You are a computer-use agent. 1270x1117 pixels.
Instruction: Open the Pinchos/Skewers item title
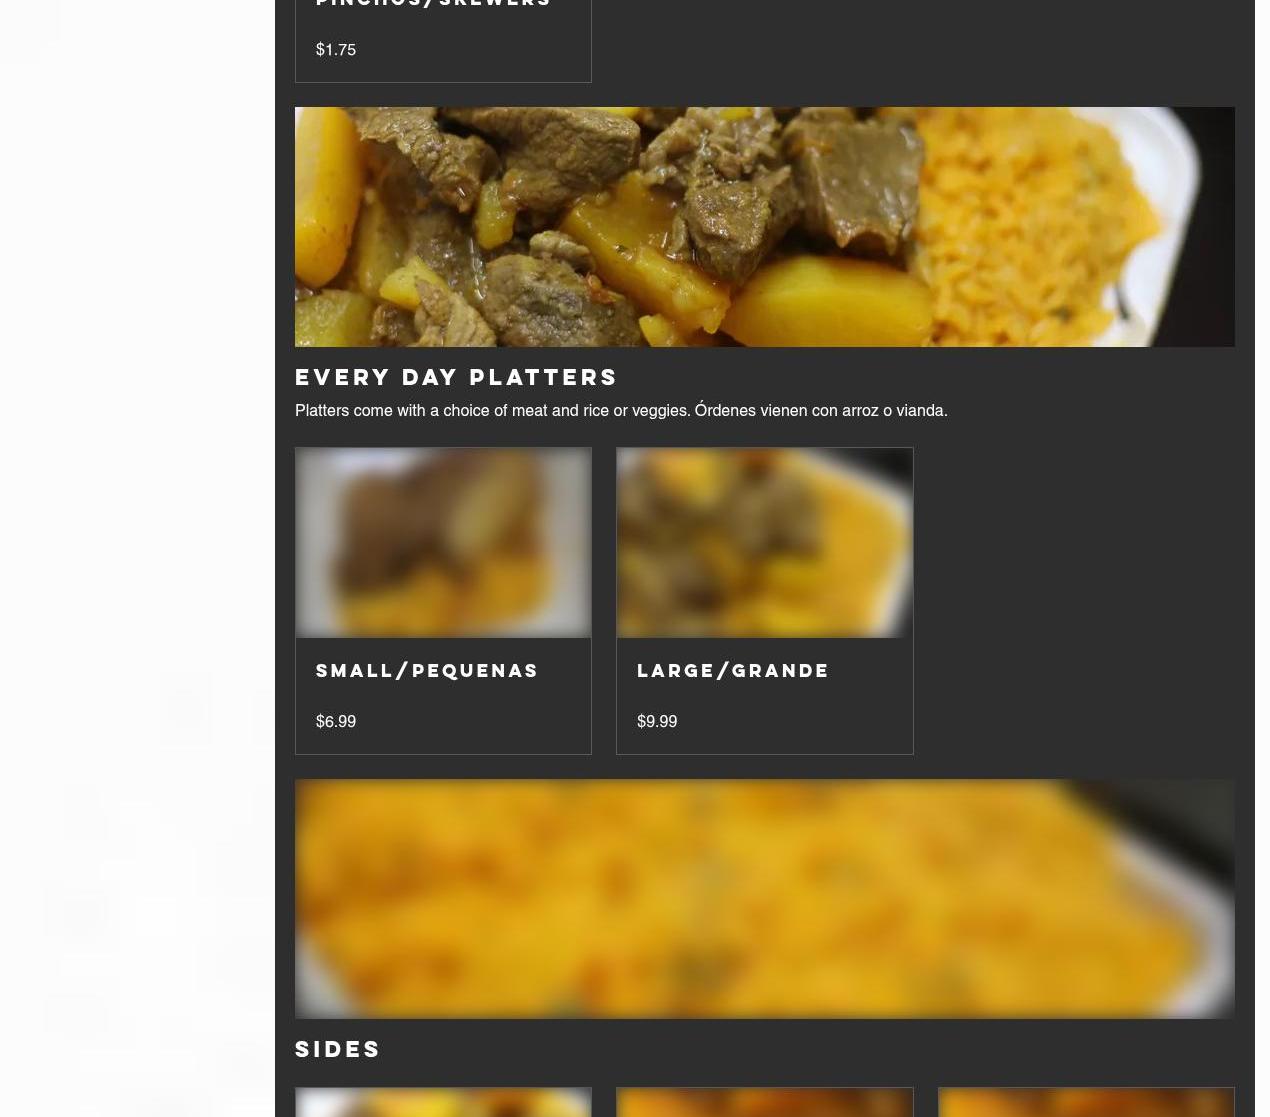point(433,3)
